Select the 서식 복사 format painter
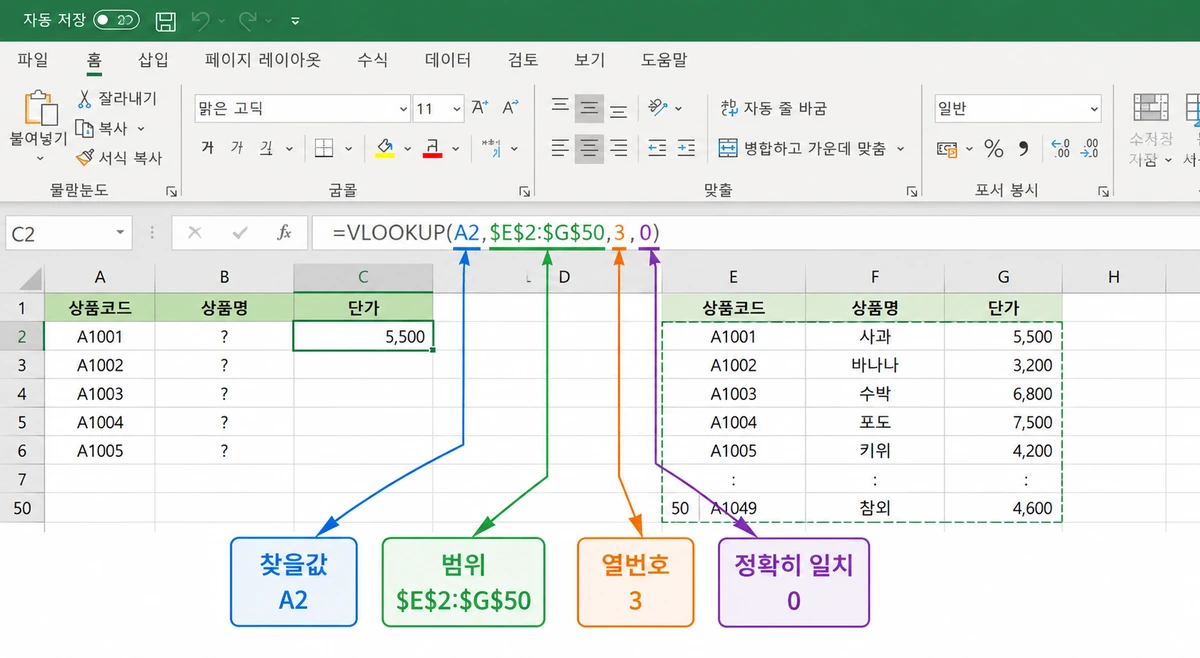Image resolution: width=1200 pixels, height=658 pixels. tap(118, 157)
